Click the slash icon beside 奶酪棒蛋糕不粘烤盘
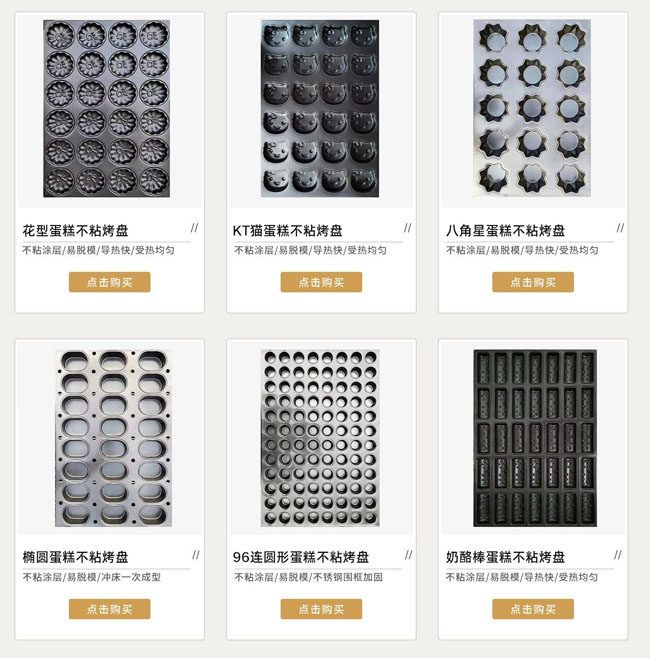Viewport: 650px width, 658px height. click(617, 555)
